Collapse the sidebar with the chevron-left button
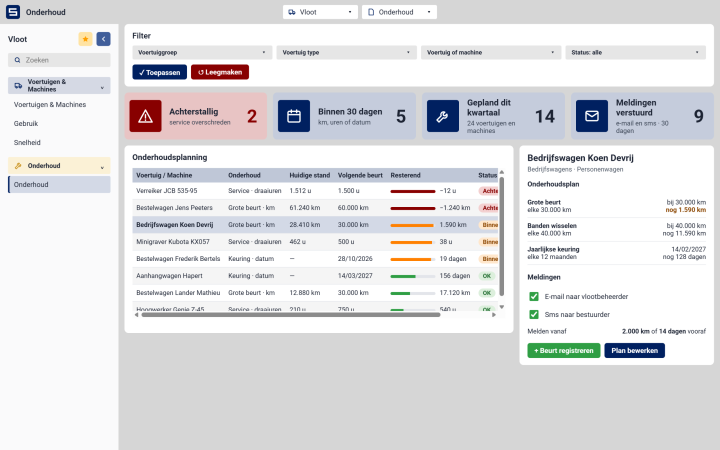This screenshot has height=450, width=720. tap(103, 39)
